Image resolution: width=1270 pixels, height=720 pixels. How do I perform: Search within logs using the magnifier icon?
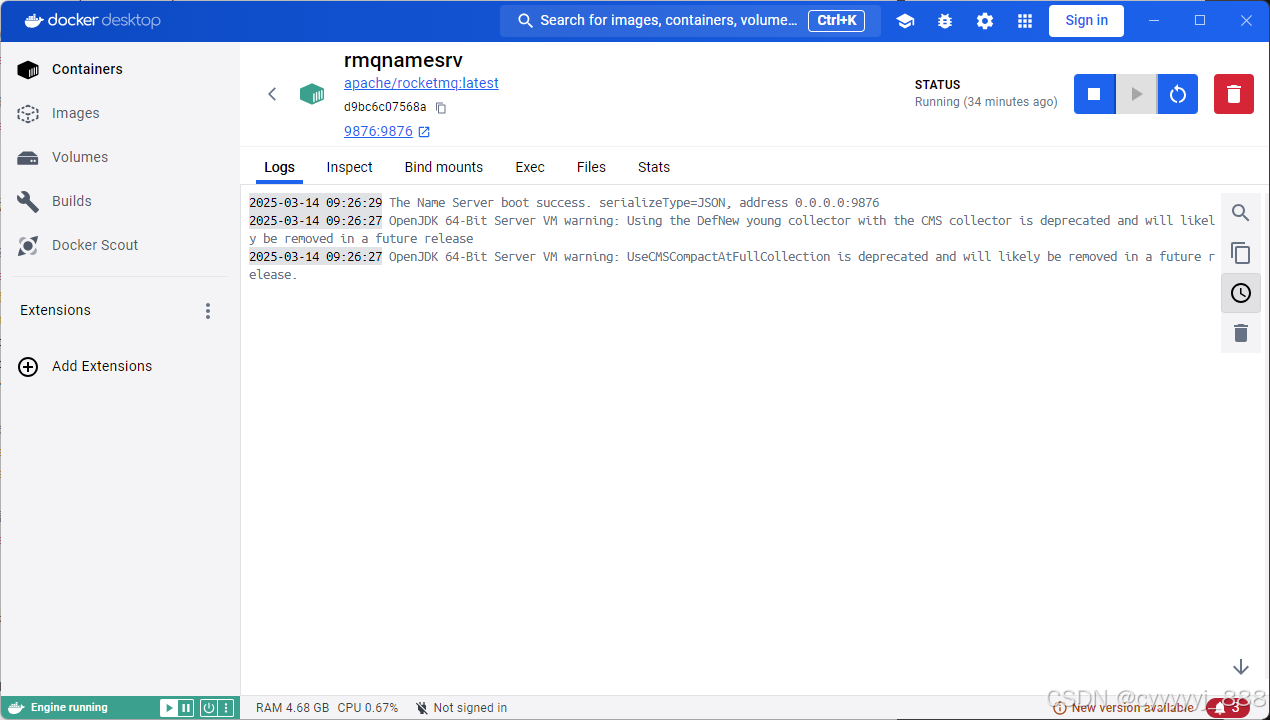1240,212
